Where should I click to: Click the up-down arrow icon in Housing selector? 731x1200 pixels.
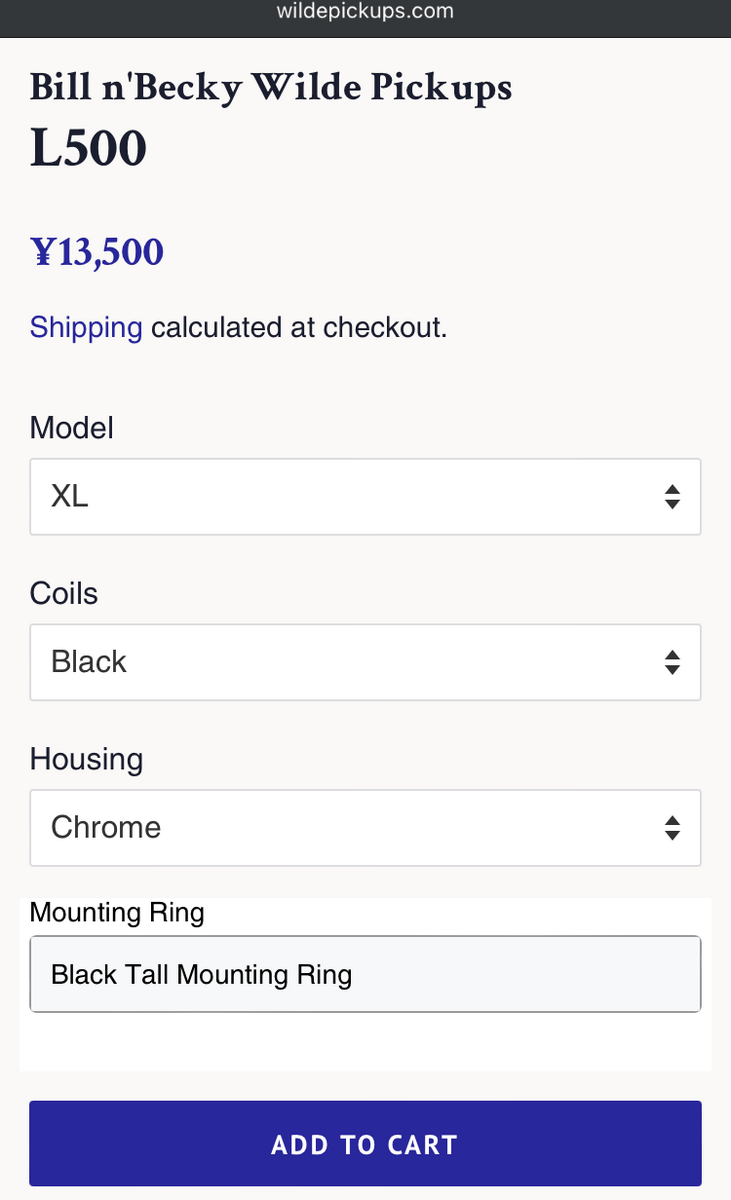pyautogui.click(x=672, y=828)
